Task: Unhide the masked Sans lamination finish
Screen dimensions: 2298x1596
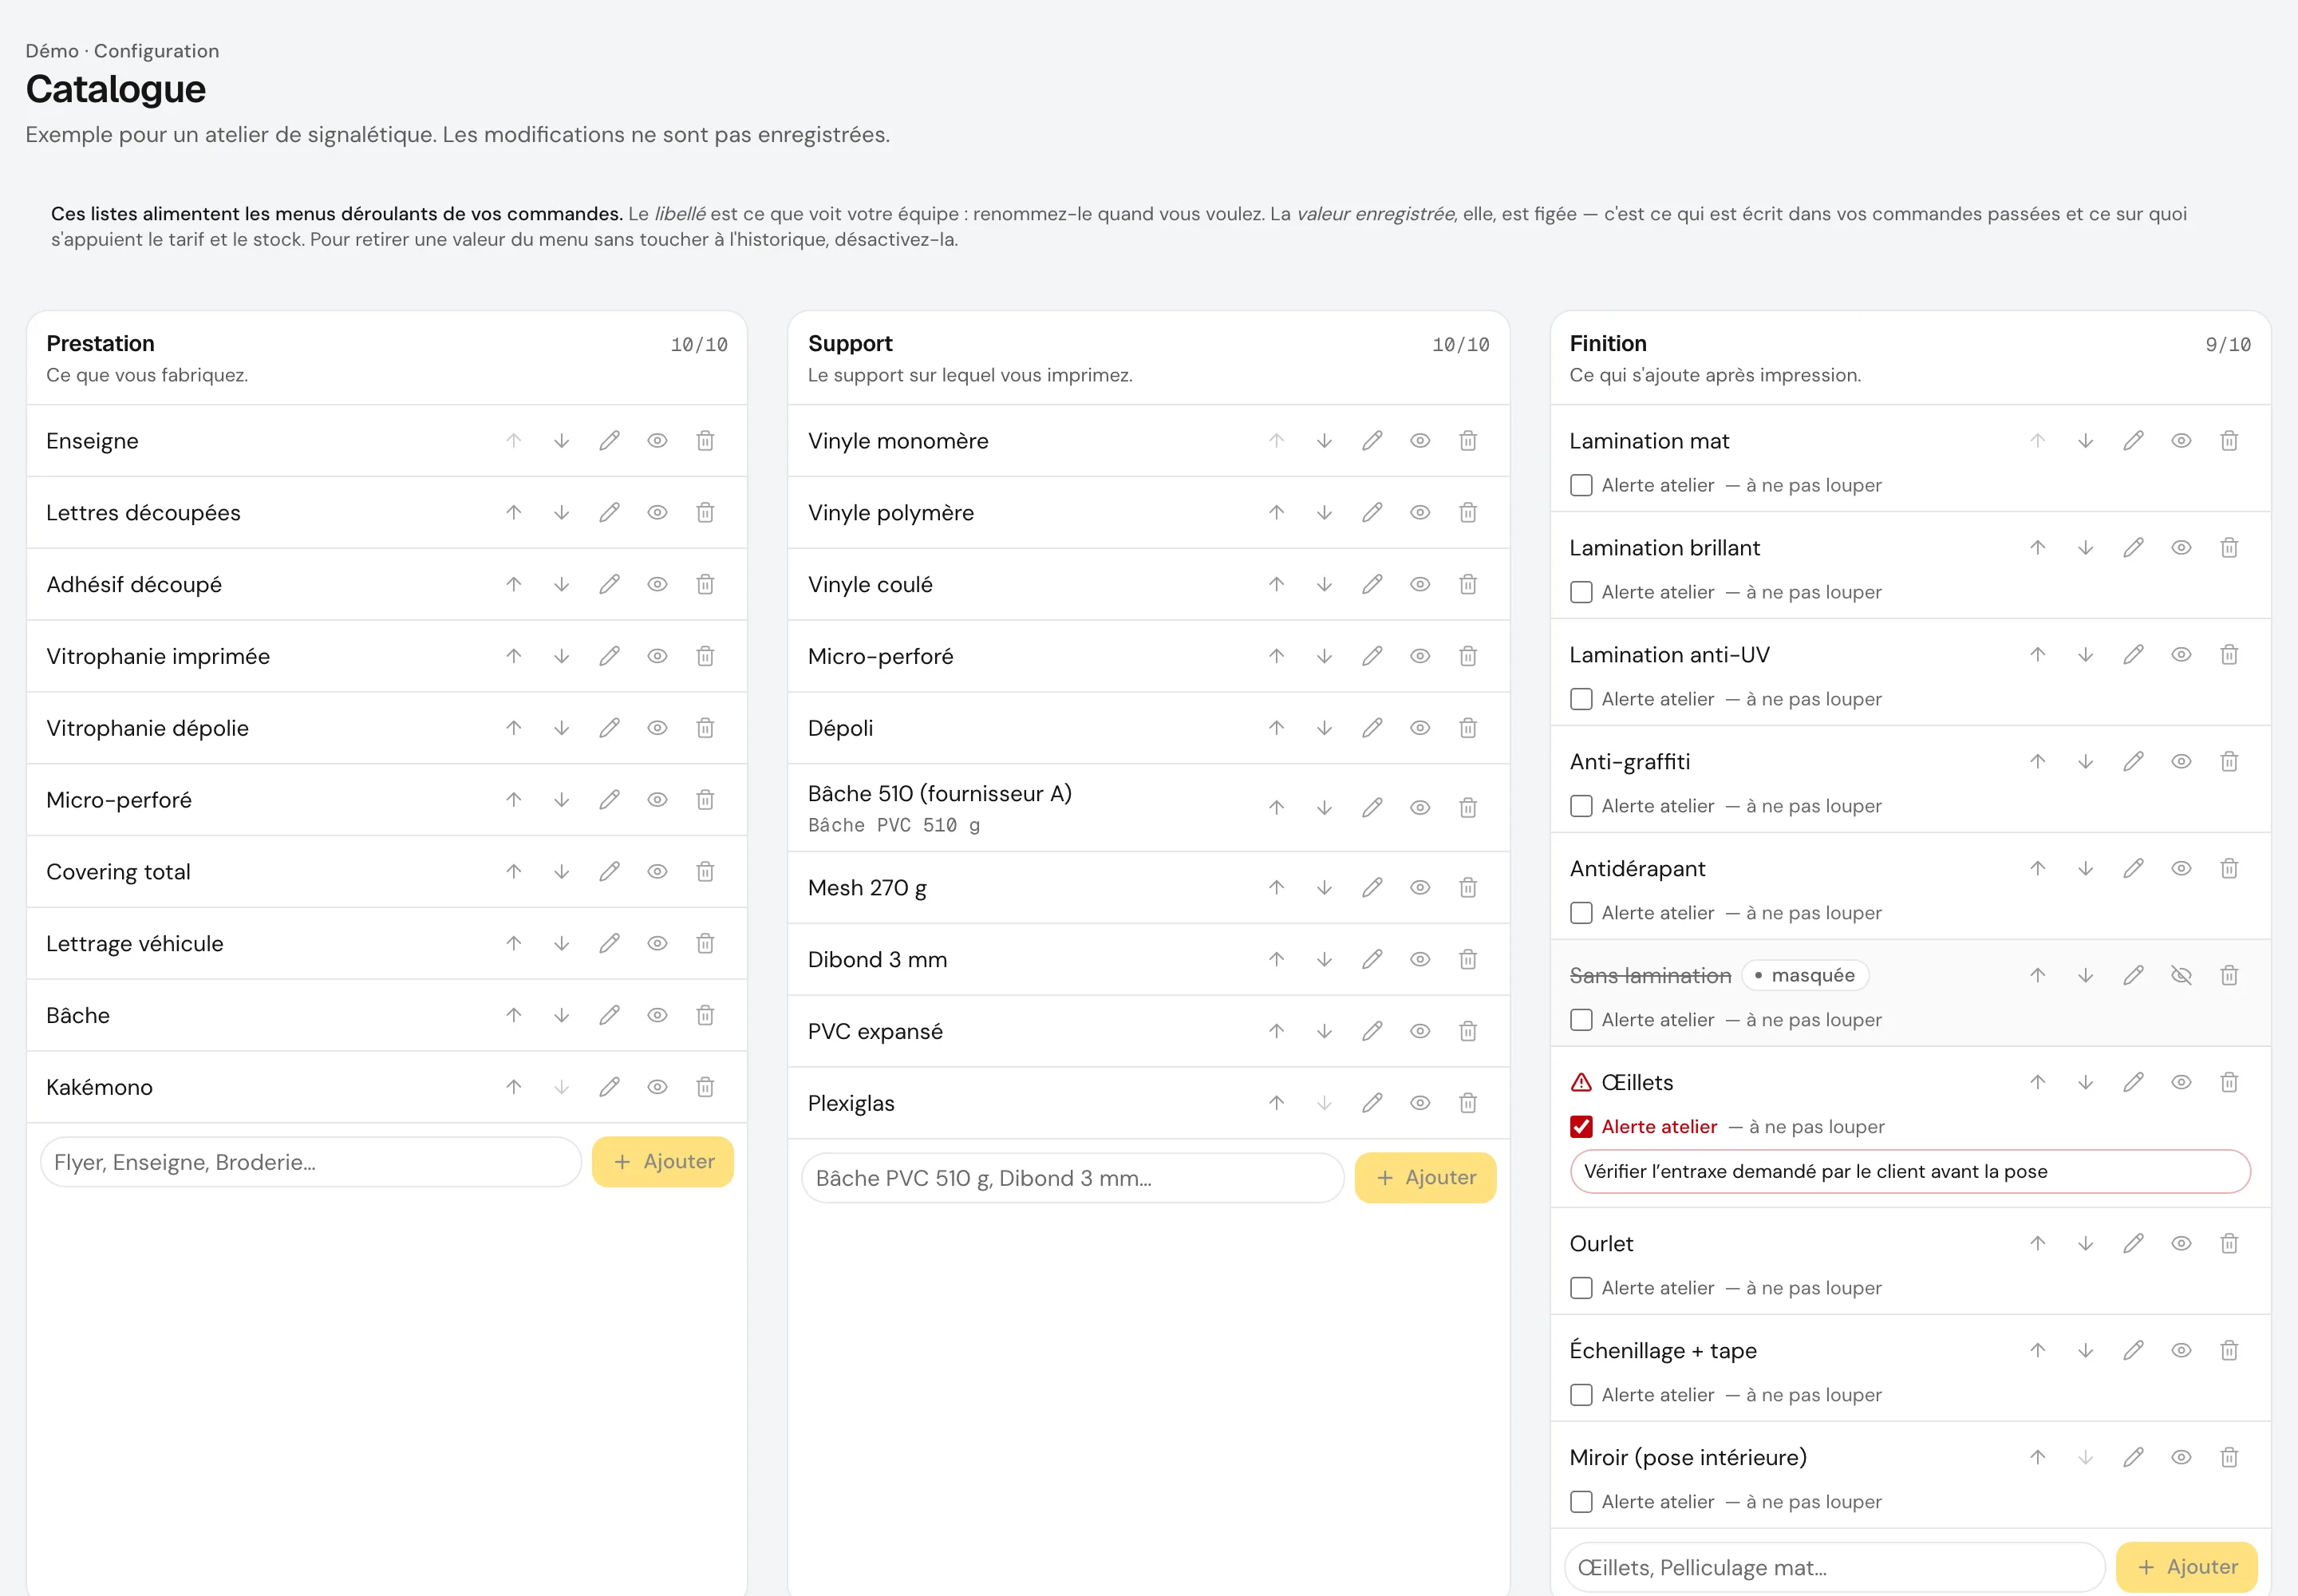Action: [x=2181, y=976]
